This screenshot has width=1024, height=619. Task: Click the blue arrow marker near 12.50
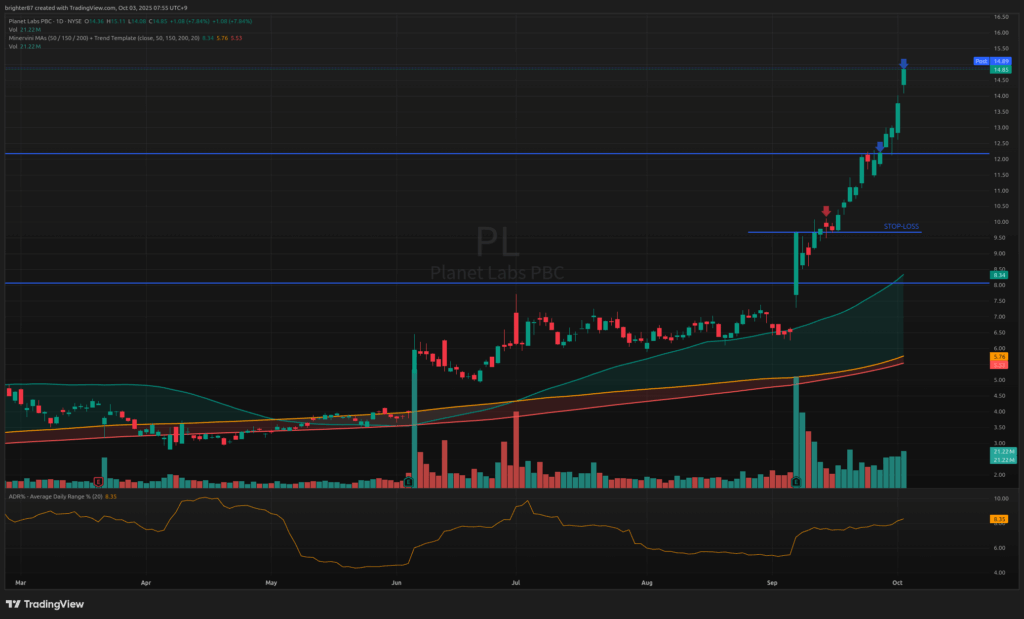point(879,146)
